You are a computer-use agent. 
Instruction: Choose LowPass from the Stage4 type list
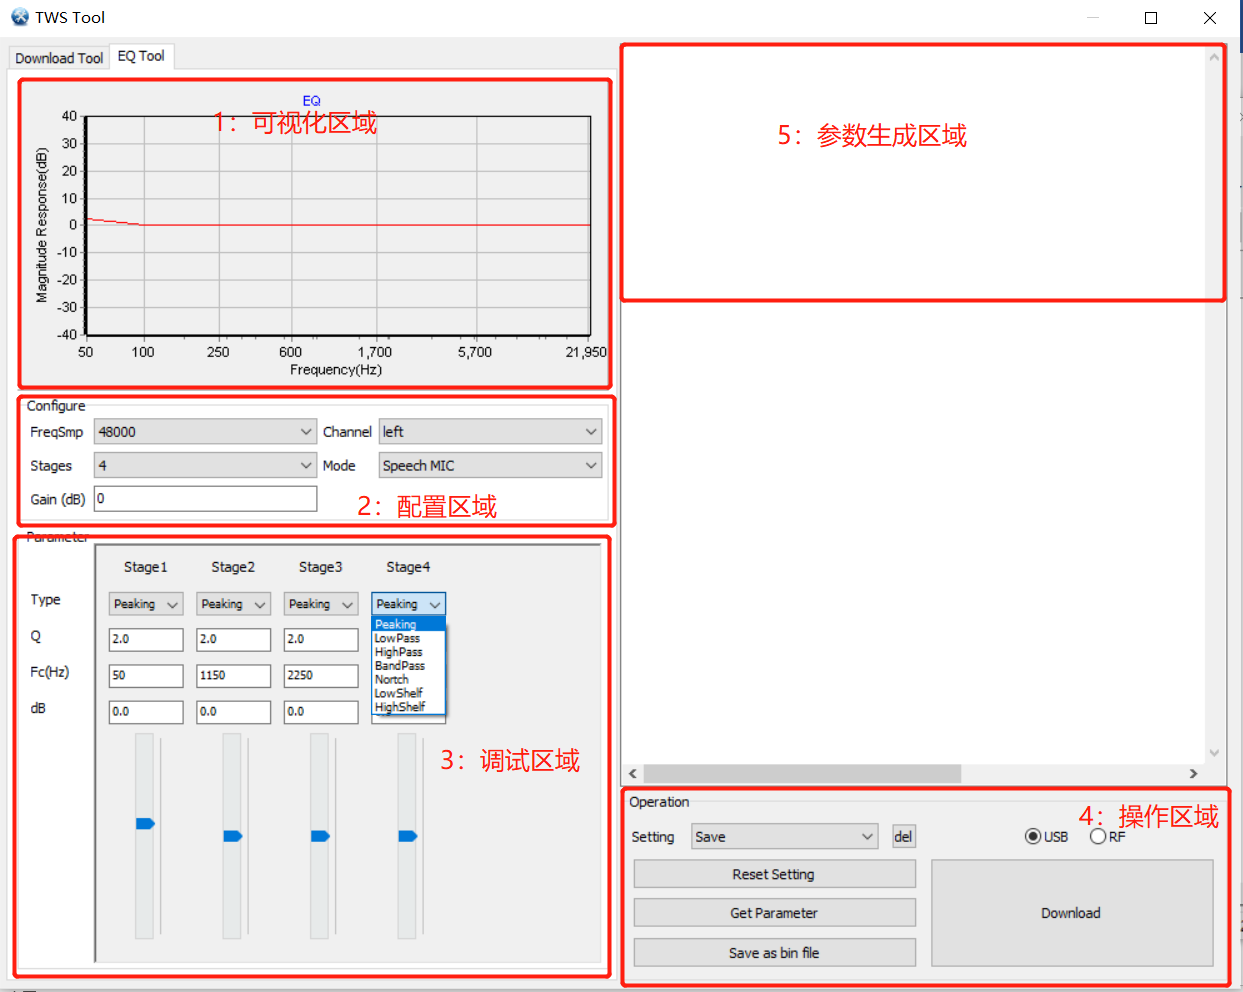(398, 638)
